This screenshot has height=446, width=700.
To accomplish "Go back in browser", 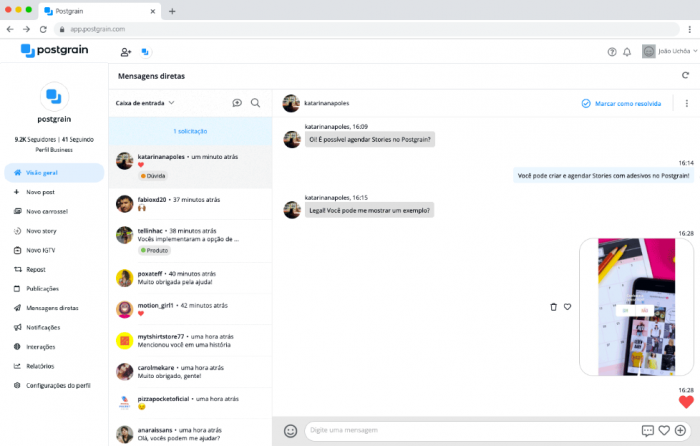I will pos(10,29).
